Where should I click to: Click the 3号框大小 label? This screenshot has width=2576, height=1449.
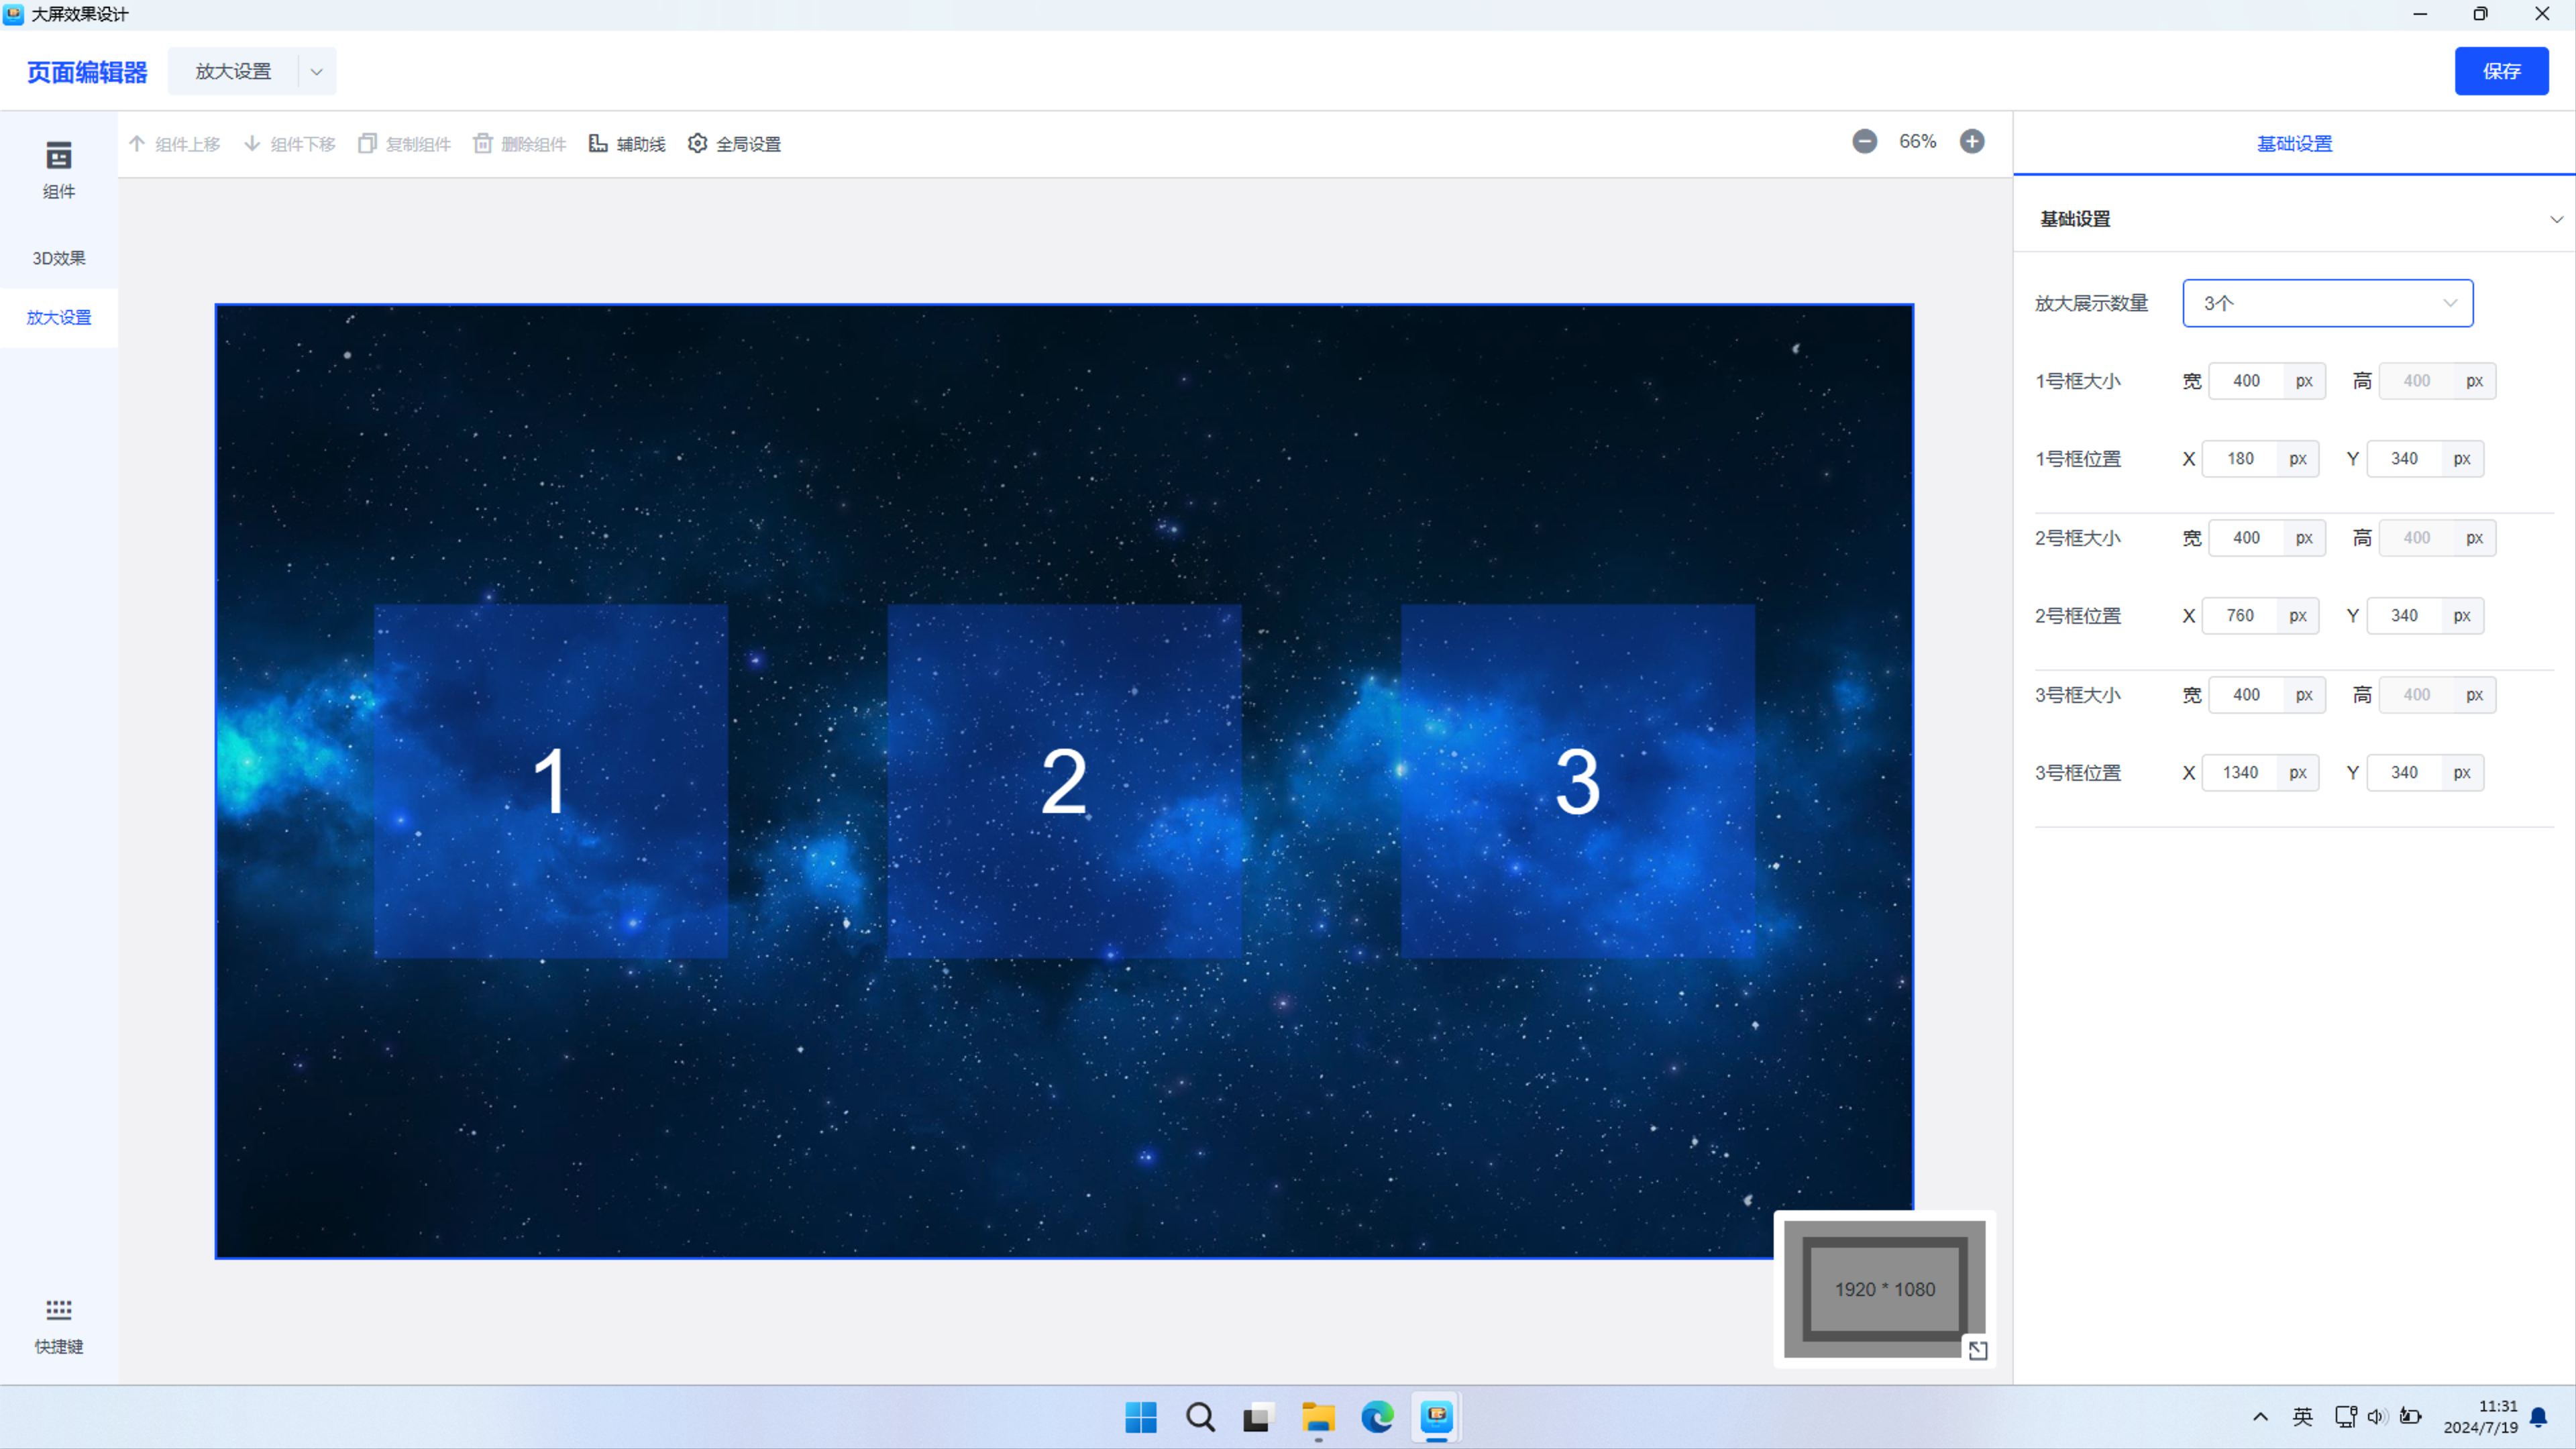(x=2078, y=695)
